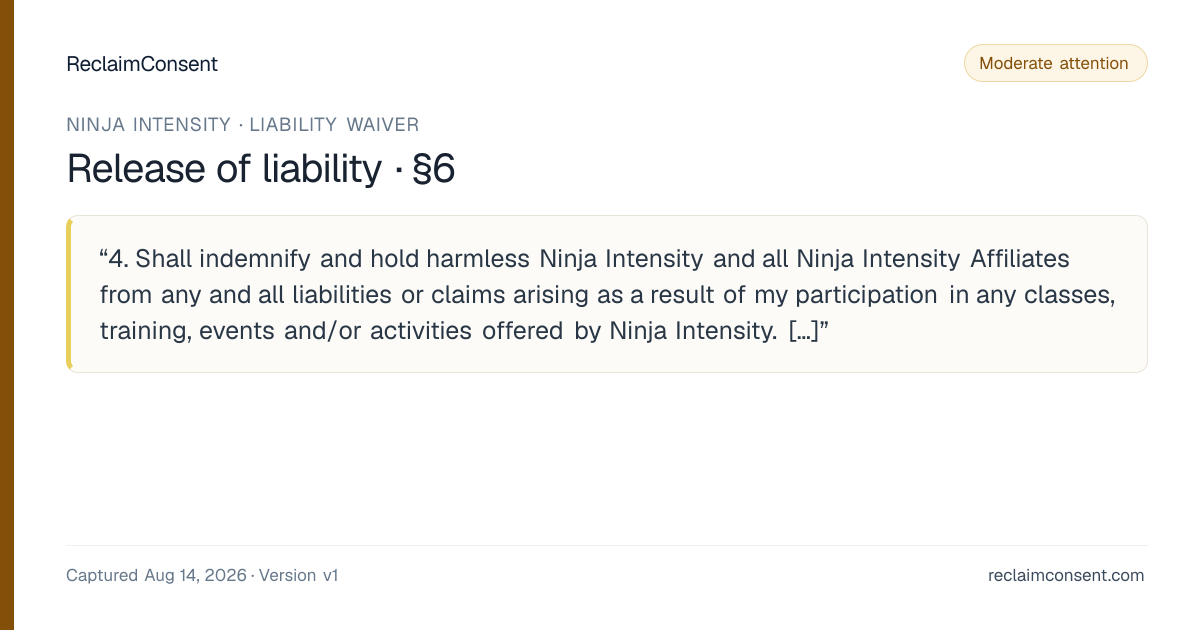Click the yellow accent bar of the quote
The height and width of the screenshot is (630, 1200).
coord(69,294)
